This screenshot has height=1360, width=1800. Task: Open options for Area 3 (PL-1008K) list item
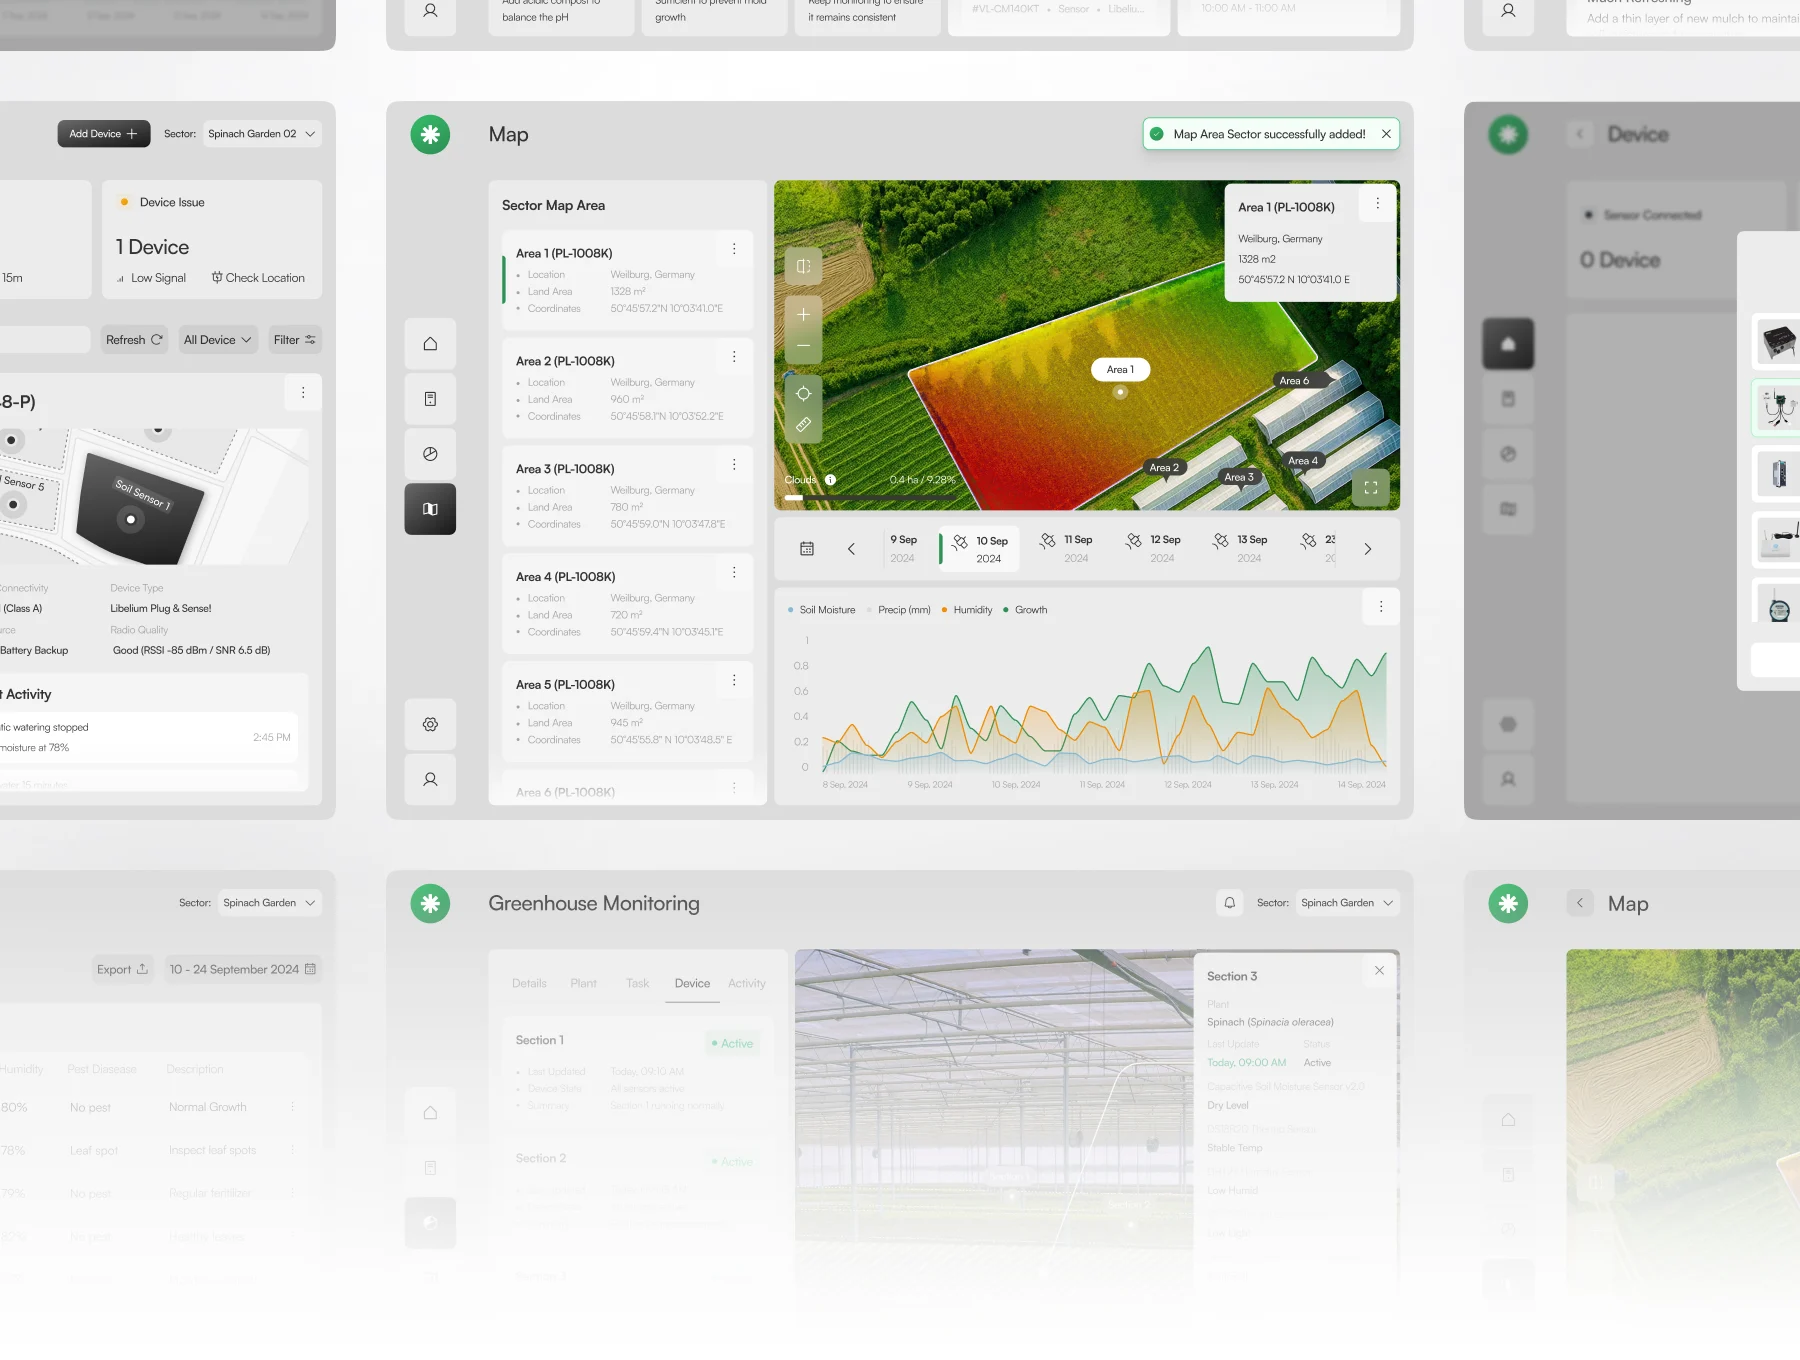(x=734, y=465)
